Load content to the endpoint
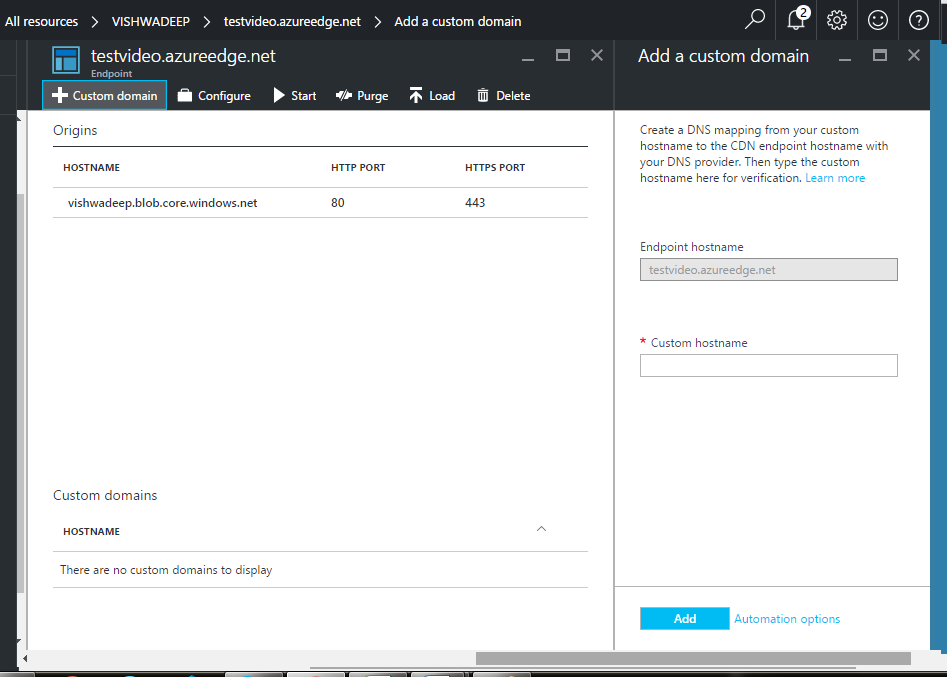Screen dimensions: 949x679 coord(432,96)
